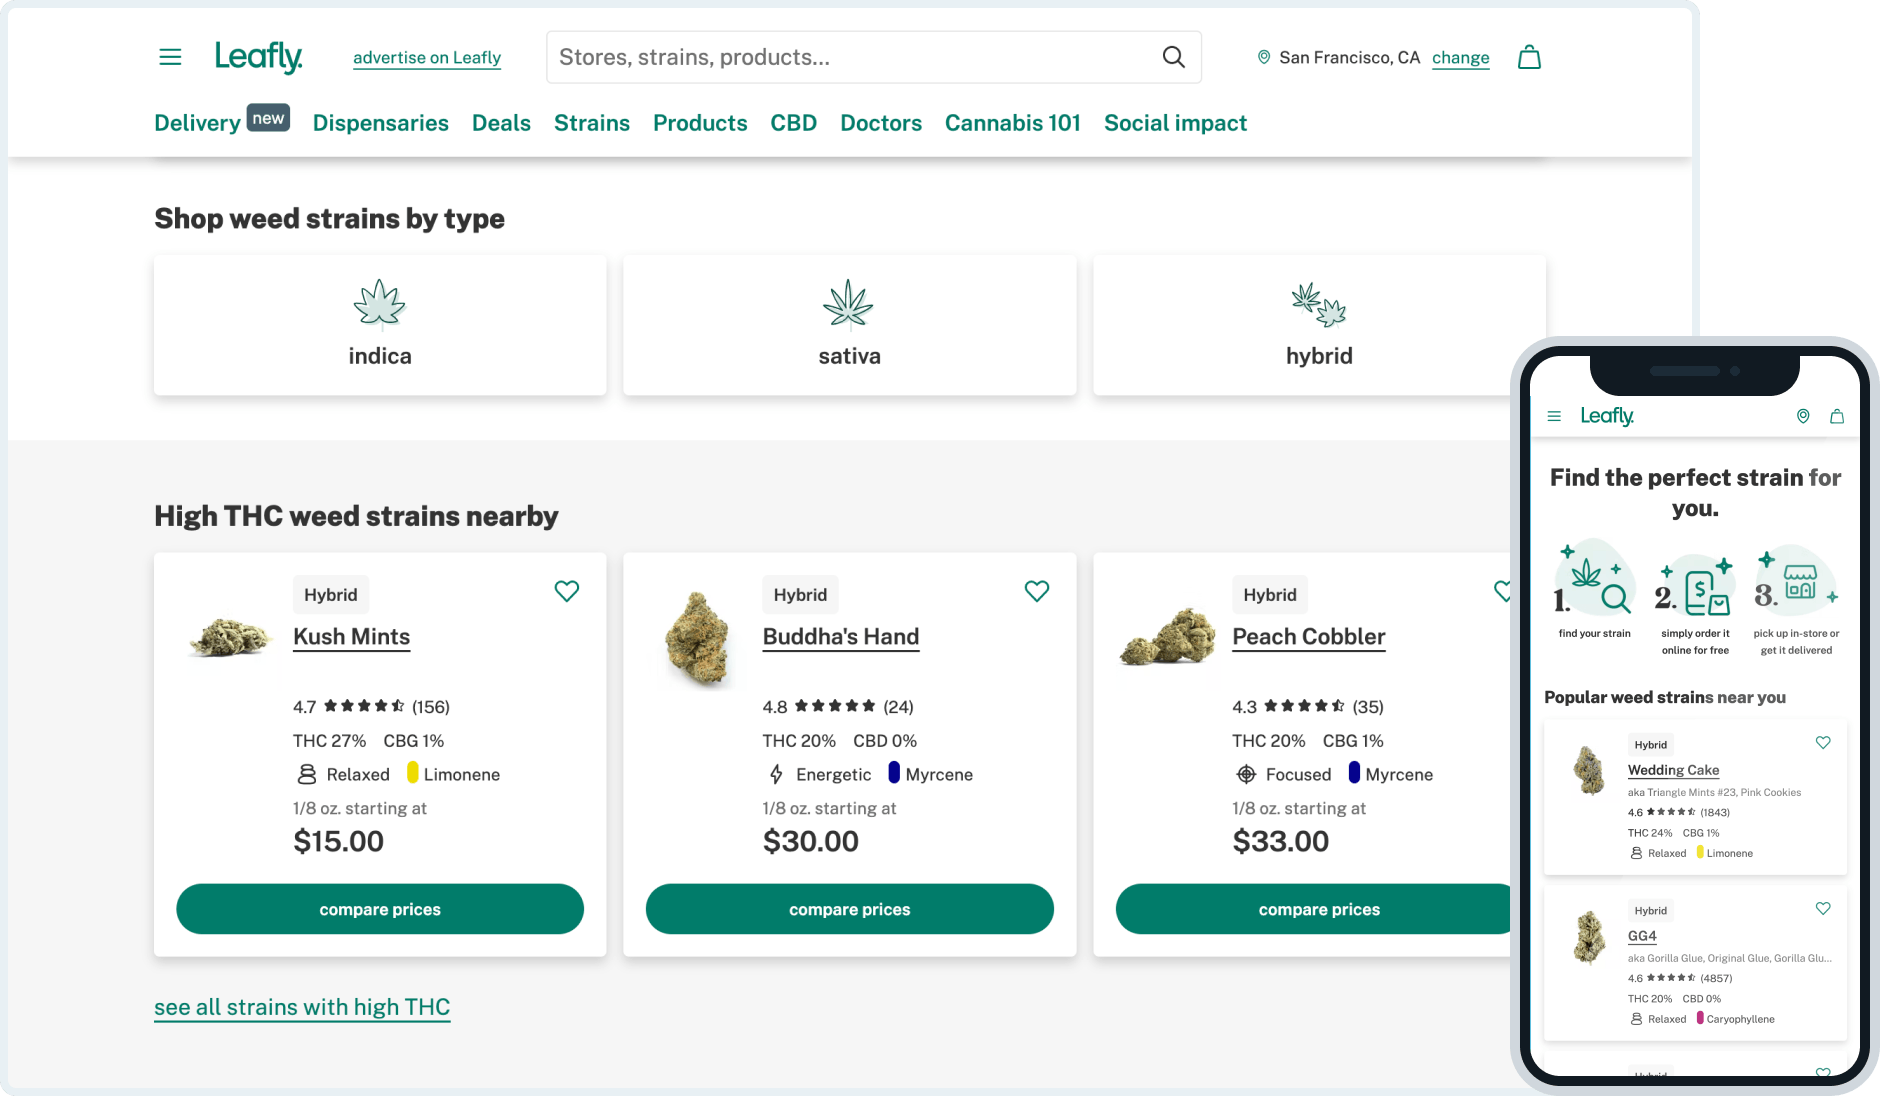Viewport: 1880px width, 1096px height.
Task: Open the Deals nav item
Action: pos(501,123)
